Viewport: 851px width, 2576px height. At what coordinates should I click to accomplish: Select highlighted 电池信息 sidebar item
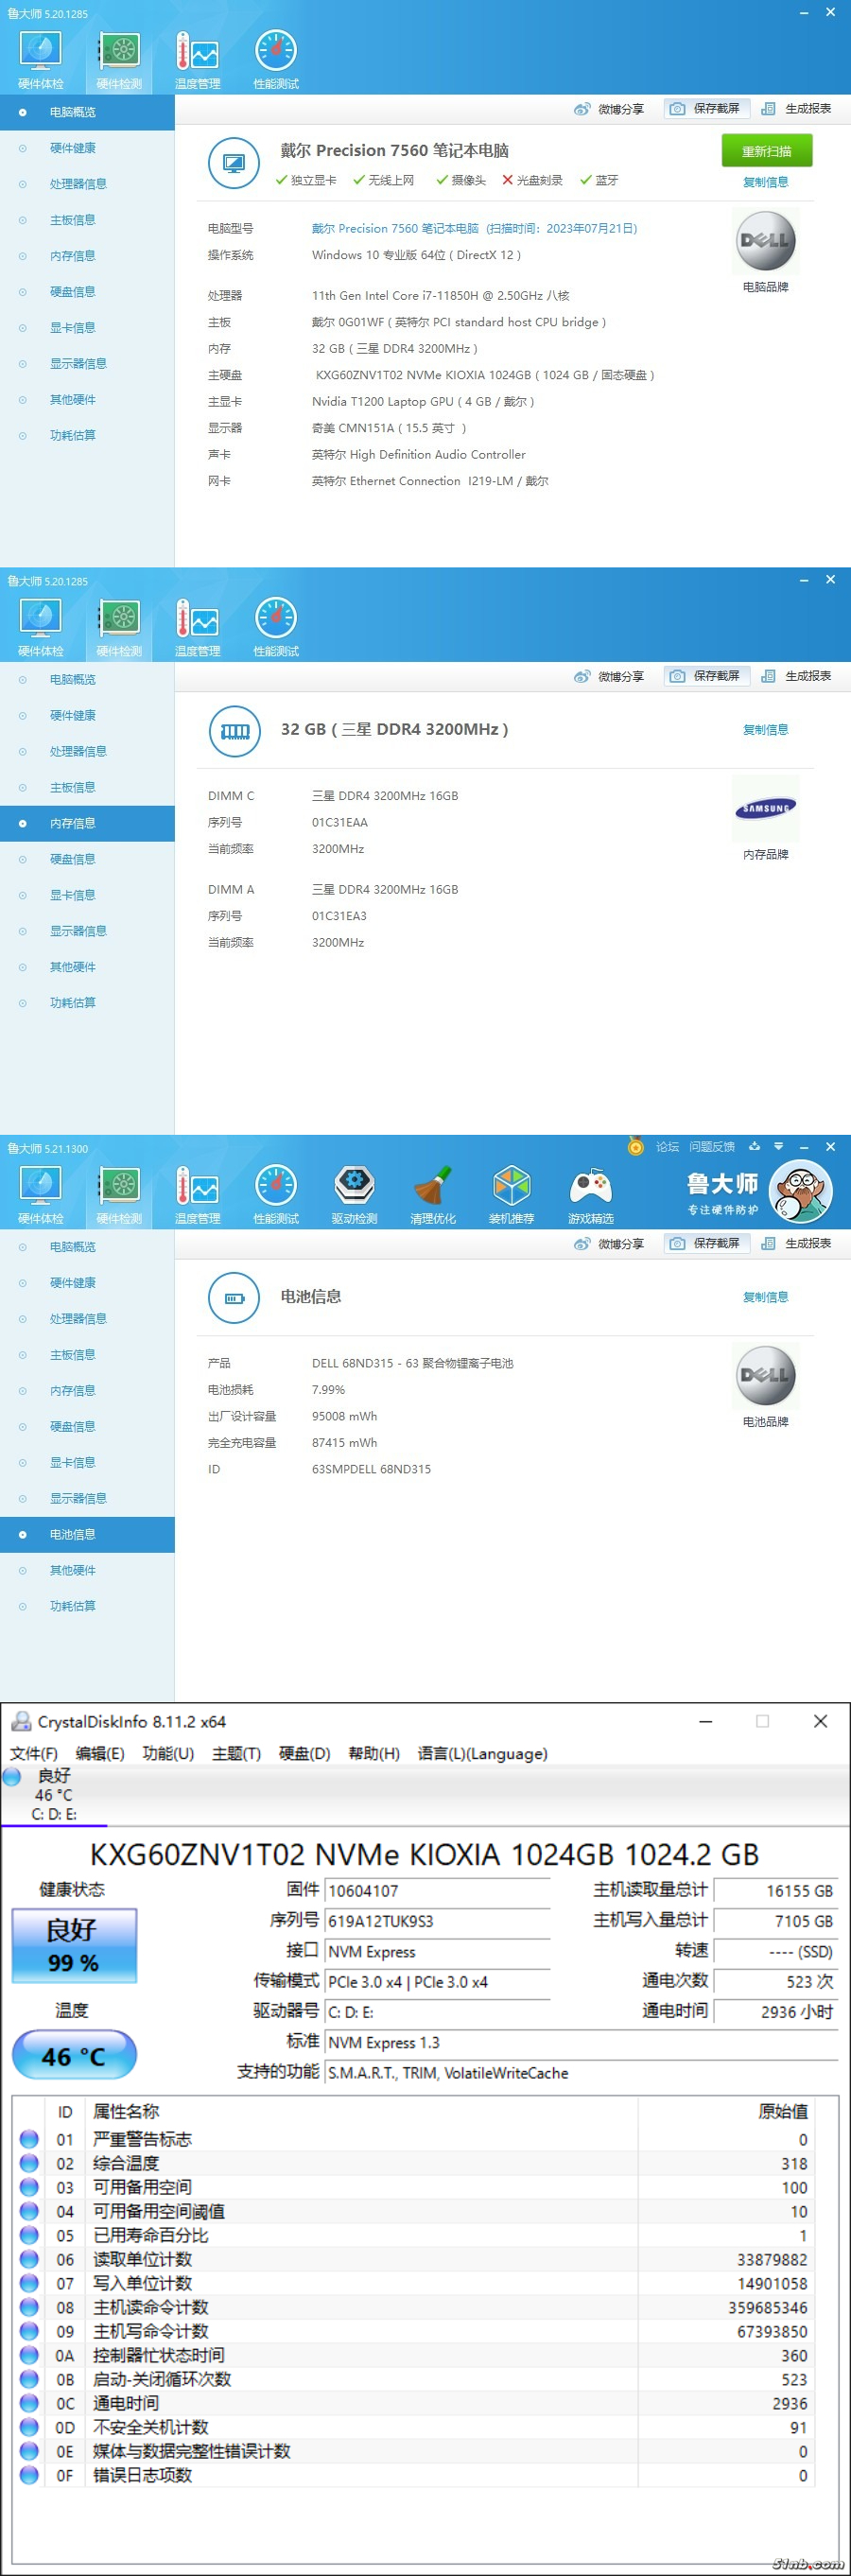pyautogui.click(x=87, y=1534)
